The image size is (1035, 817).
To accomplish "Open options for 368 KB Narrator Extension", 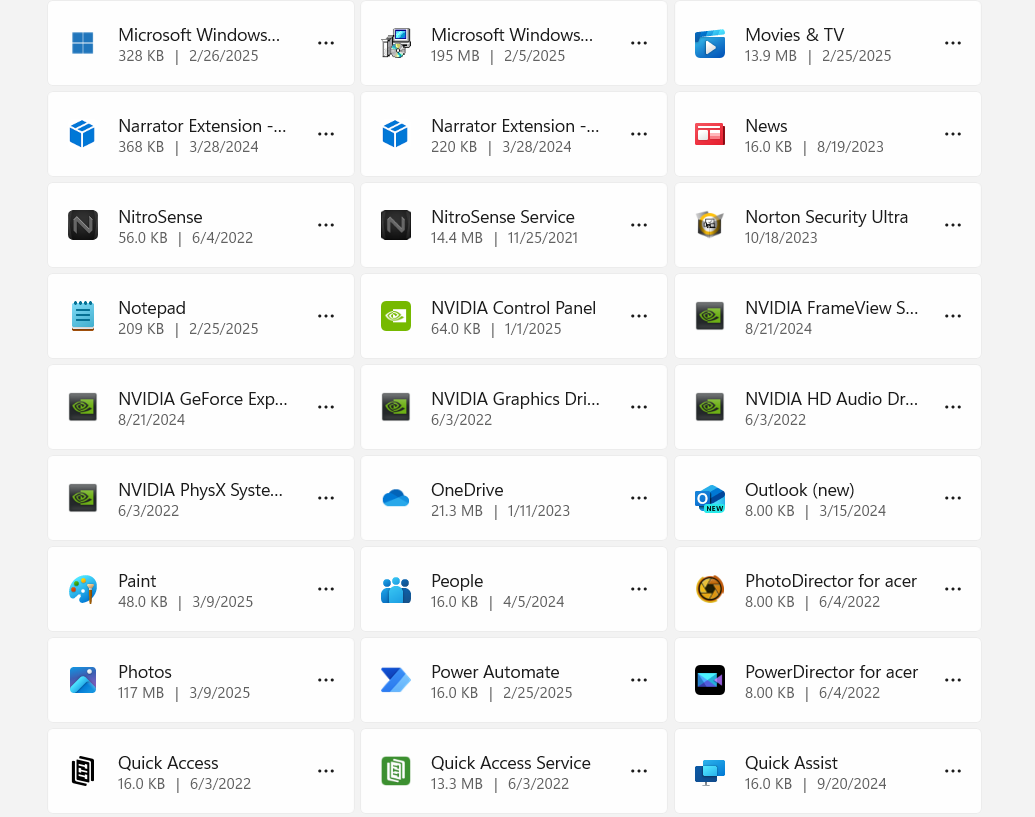I will coord(325,134).
